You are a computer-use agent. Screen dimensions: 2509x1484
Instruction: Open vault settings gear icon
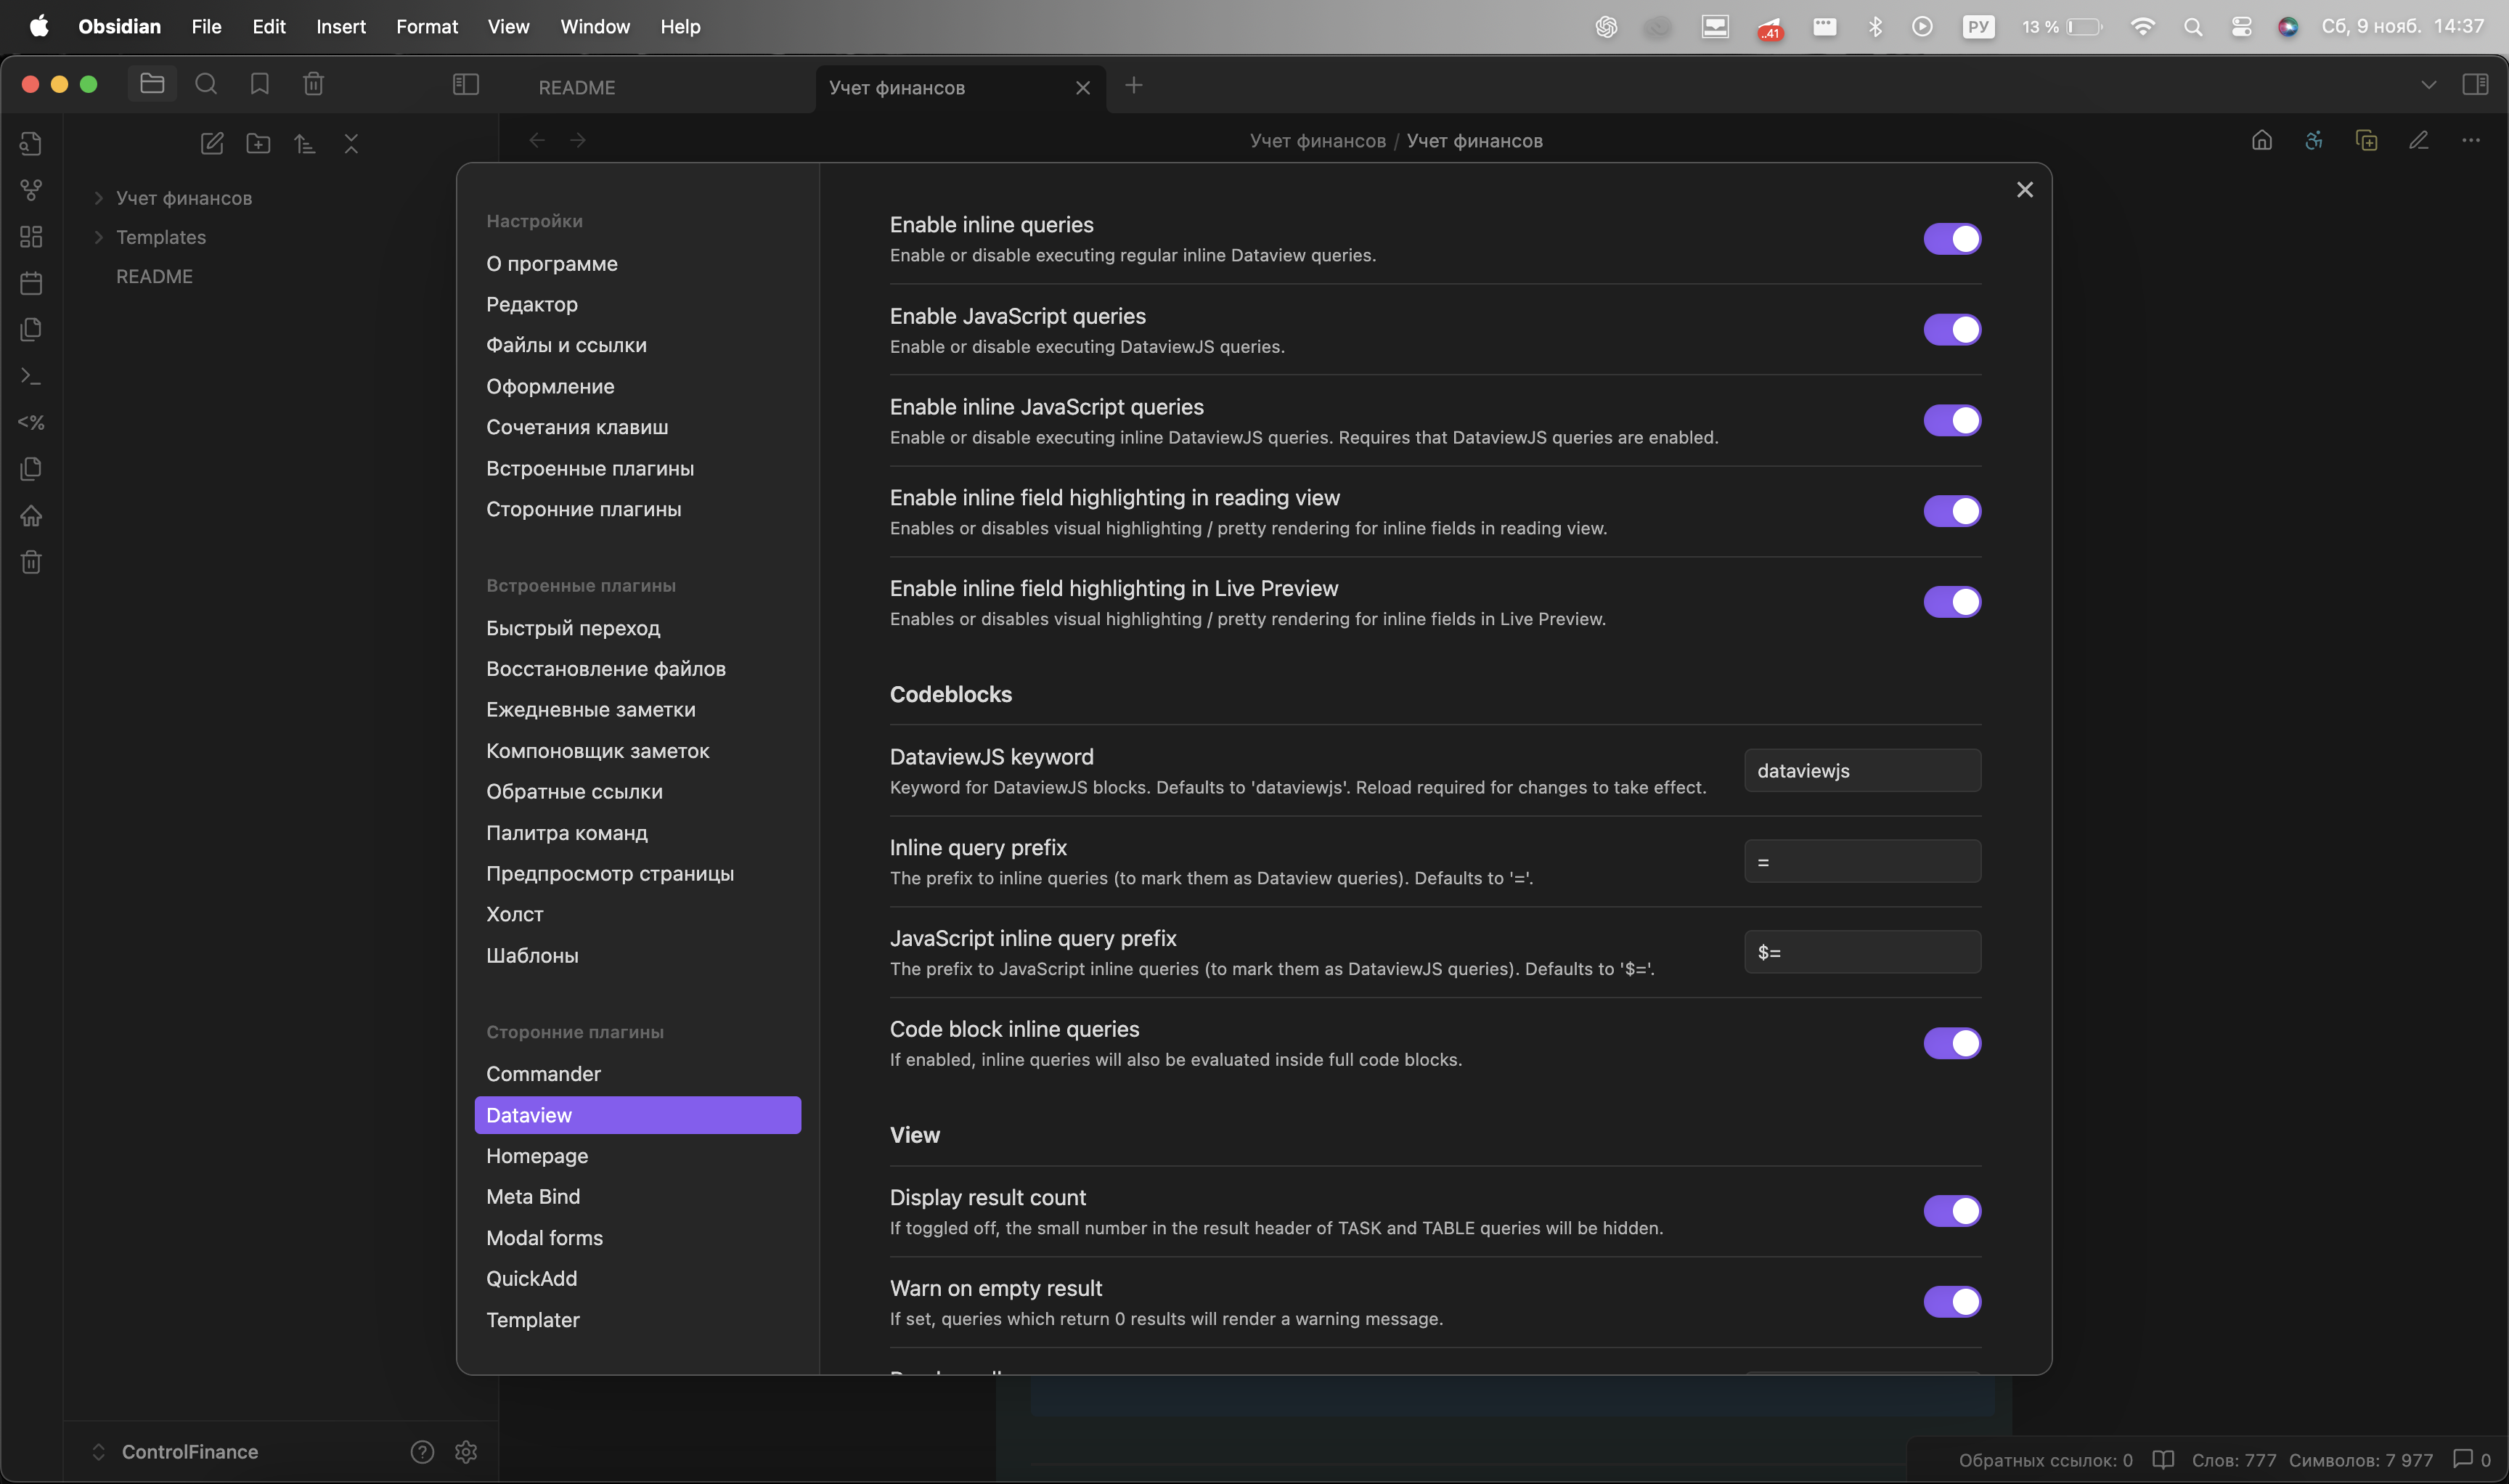point(466,1451)
